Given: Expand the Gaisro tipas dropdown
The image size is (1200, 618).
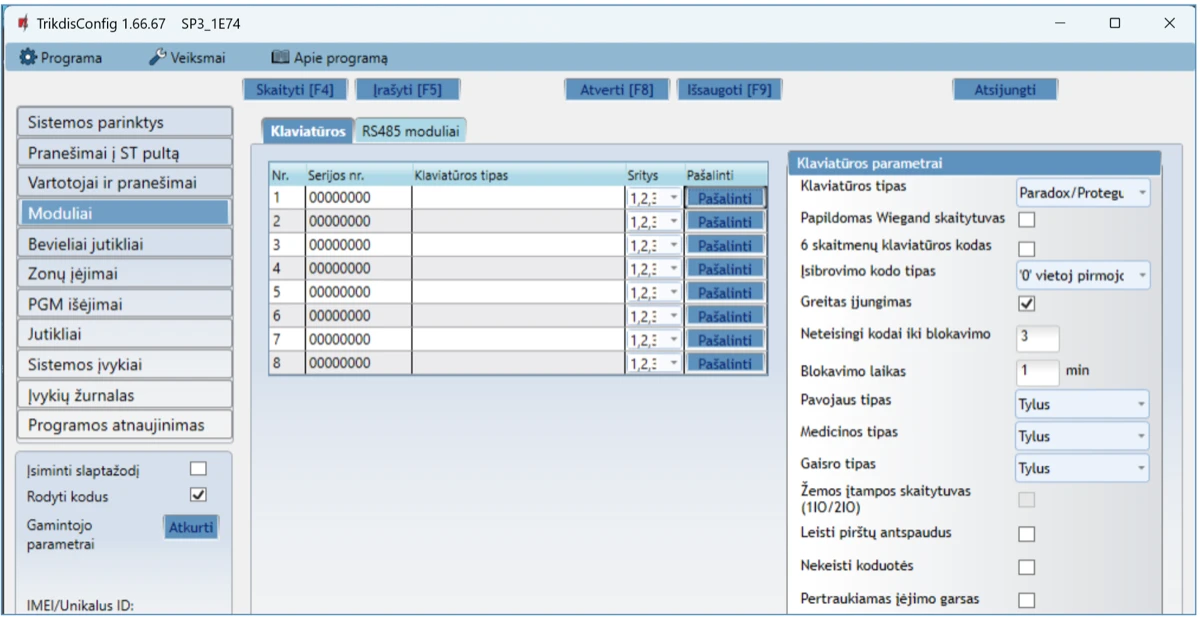Looking at the screenshot, I should [1082, 468].
